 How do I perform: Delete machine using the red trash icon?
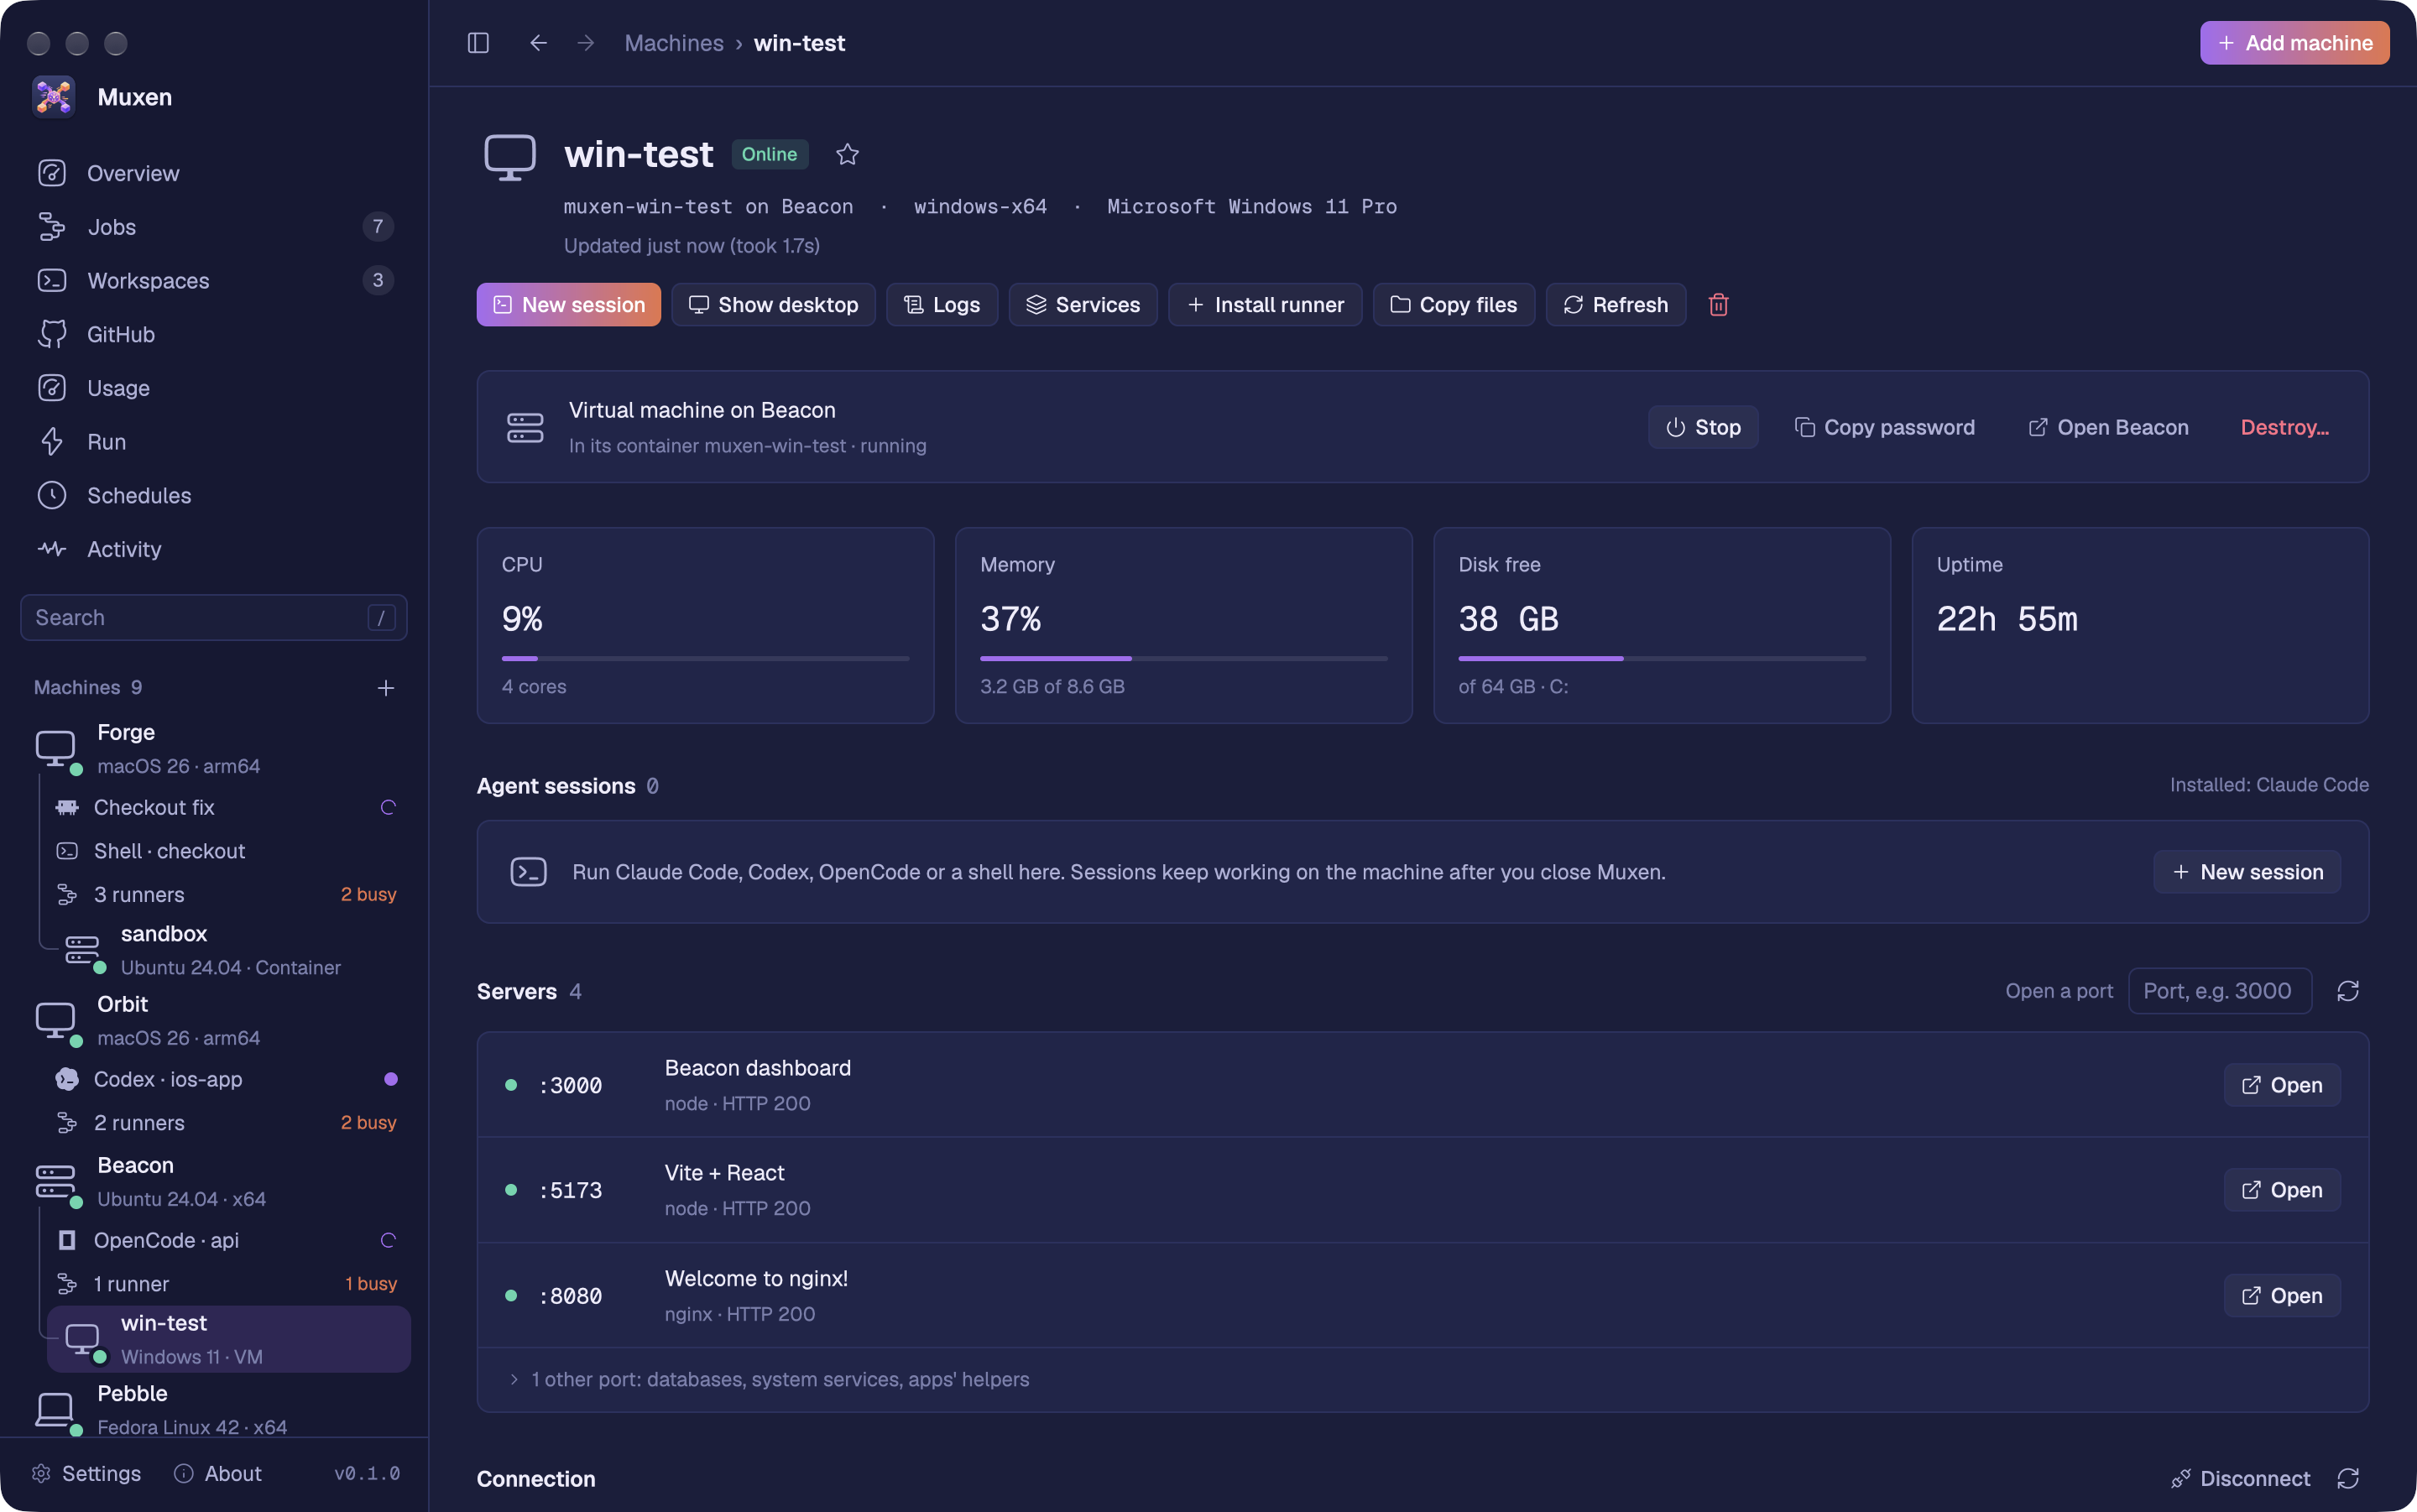click(x=1718, y=304)
